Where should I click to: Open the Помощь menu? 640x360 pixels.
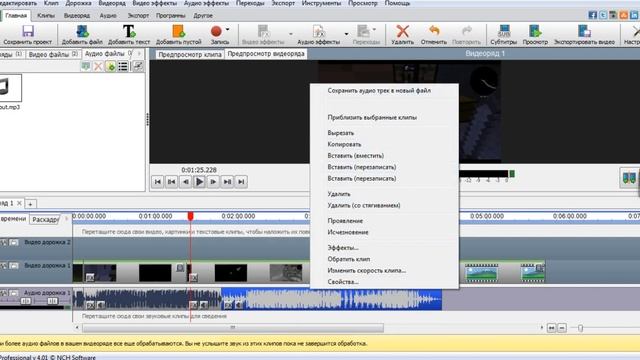tap(397, 3)
